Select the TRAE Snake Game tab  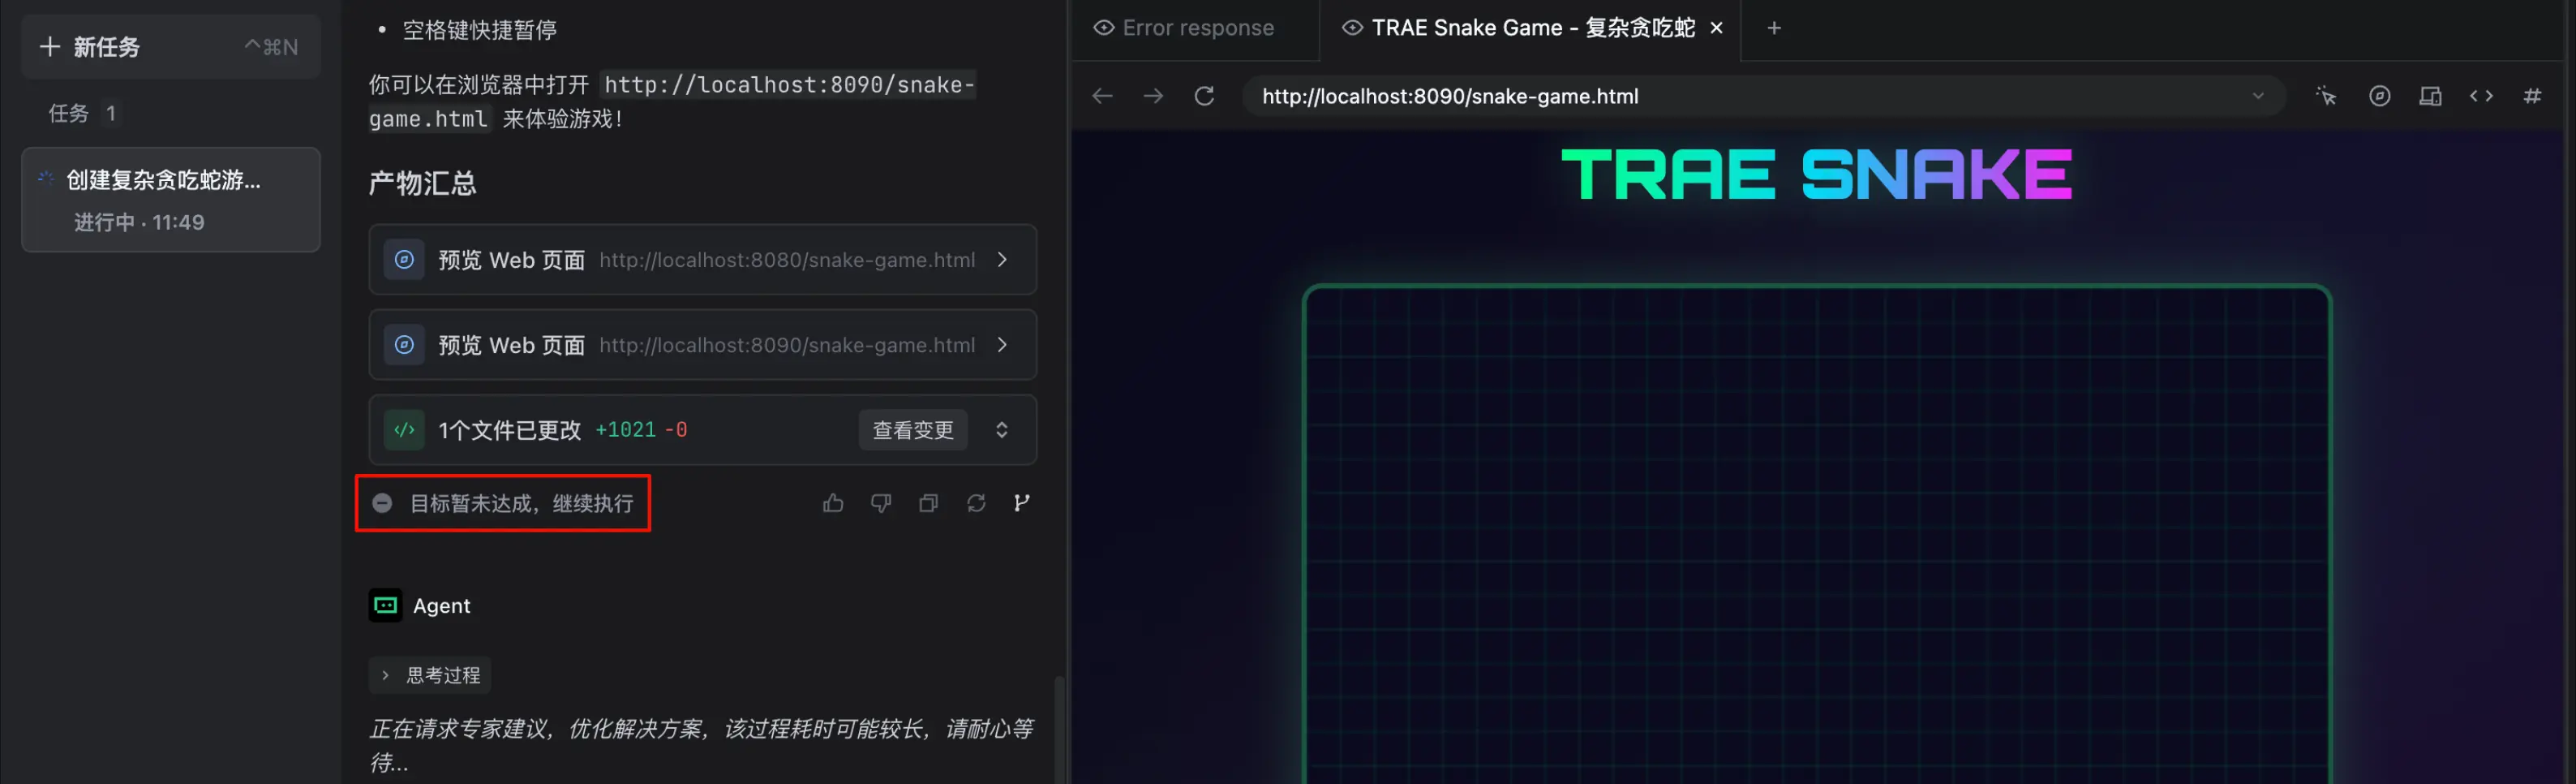(1531, 28)
